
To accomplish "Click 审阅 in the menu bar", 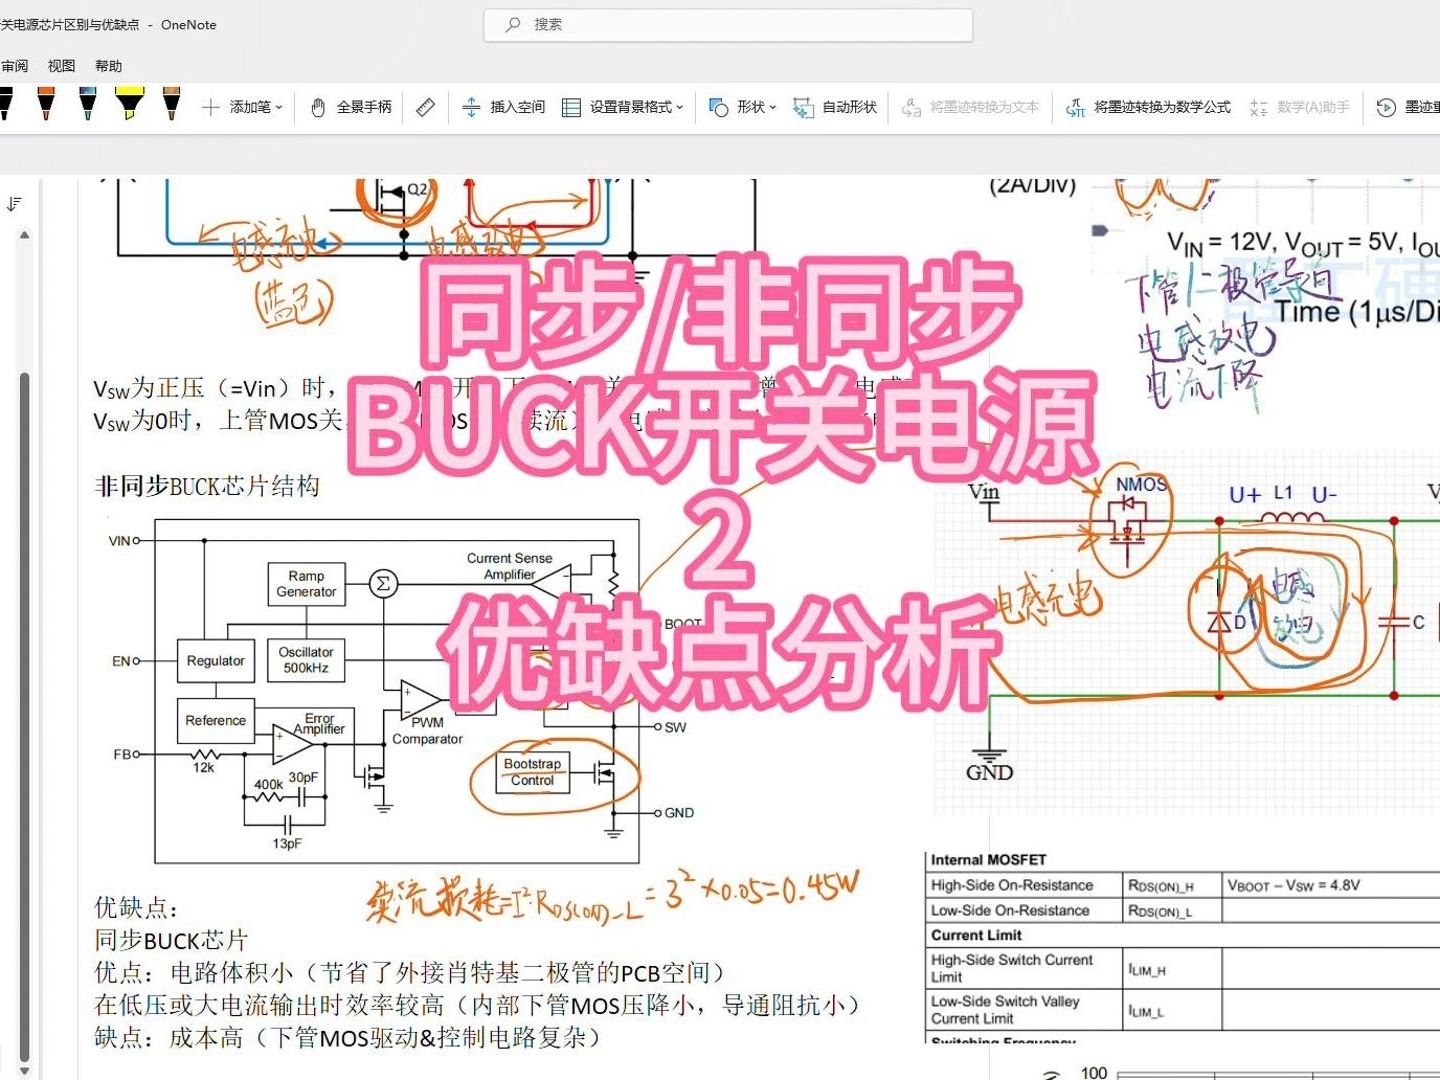I will (14, 65).
